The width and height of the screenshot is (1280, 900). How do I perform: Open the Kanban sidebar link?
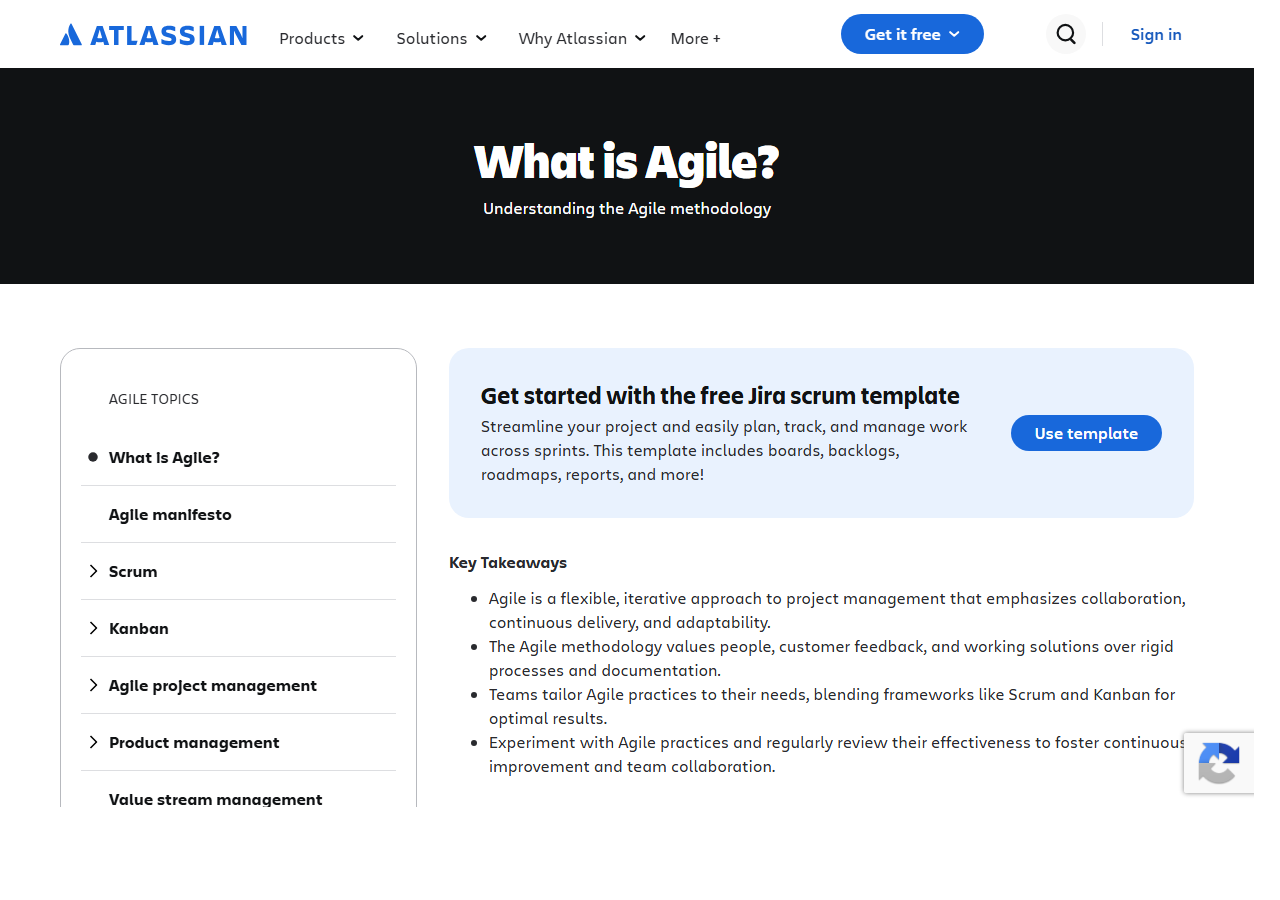point(139,628)
